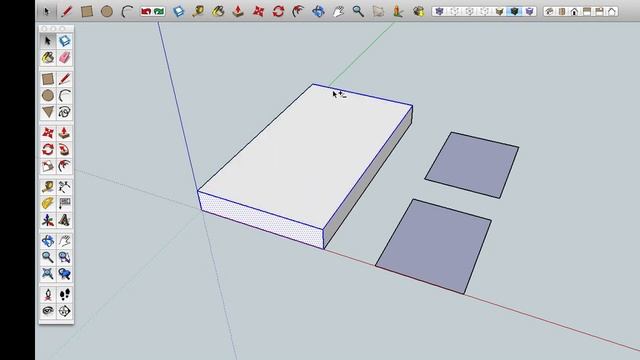Select the Dimension tool
This screenshot has width=640, height=360.
64,187
